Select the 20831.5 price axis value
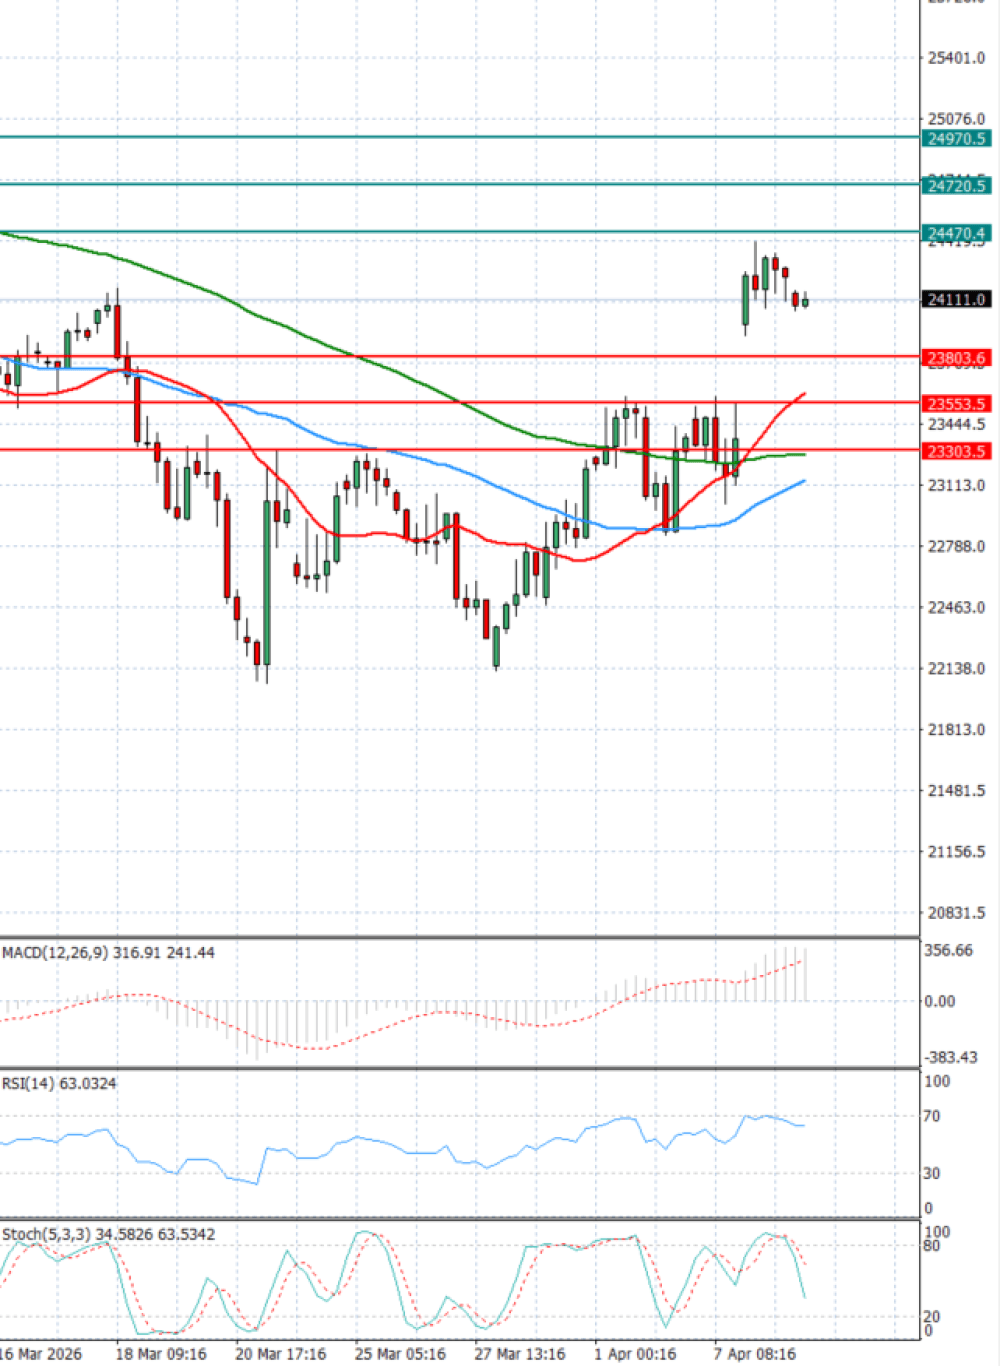This screenshot has width=1000, height=1366. (x=956, y=913)
